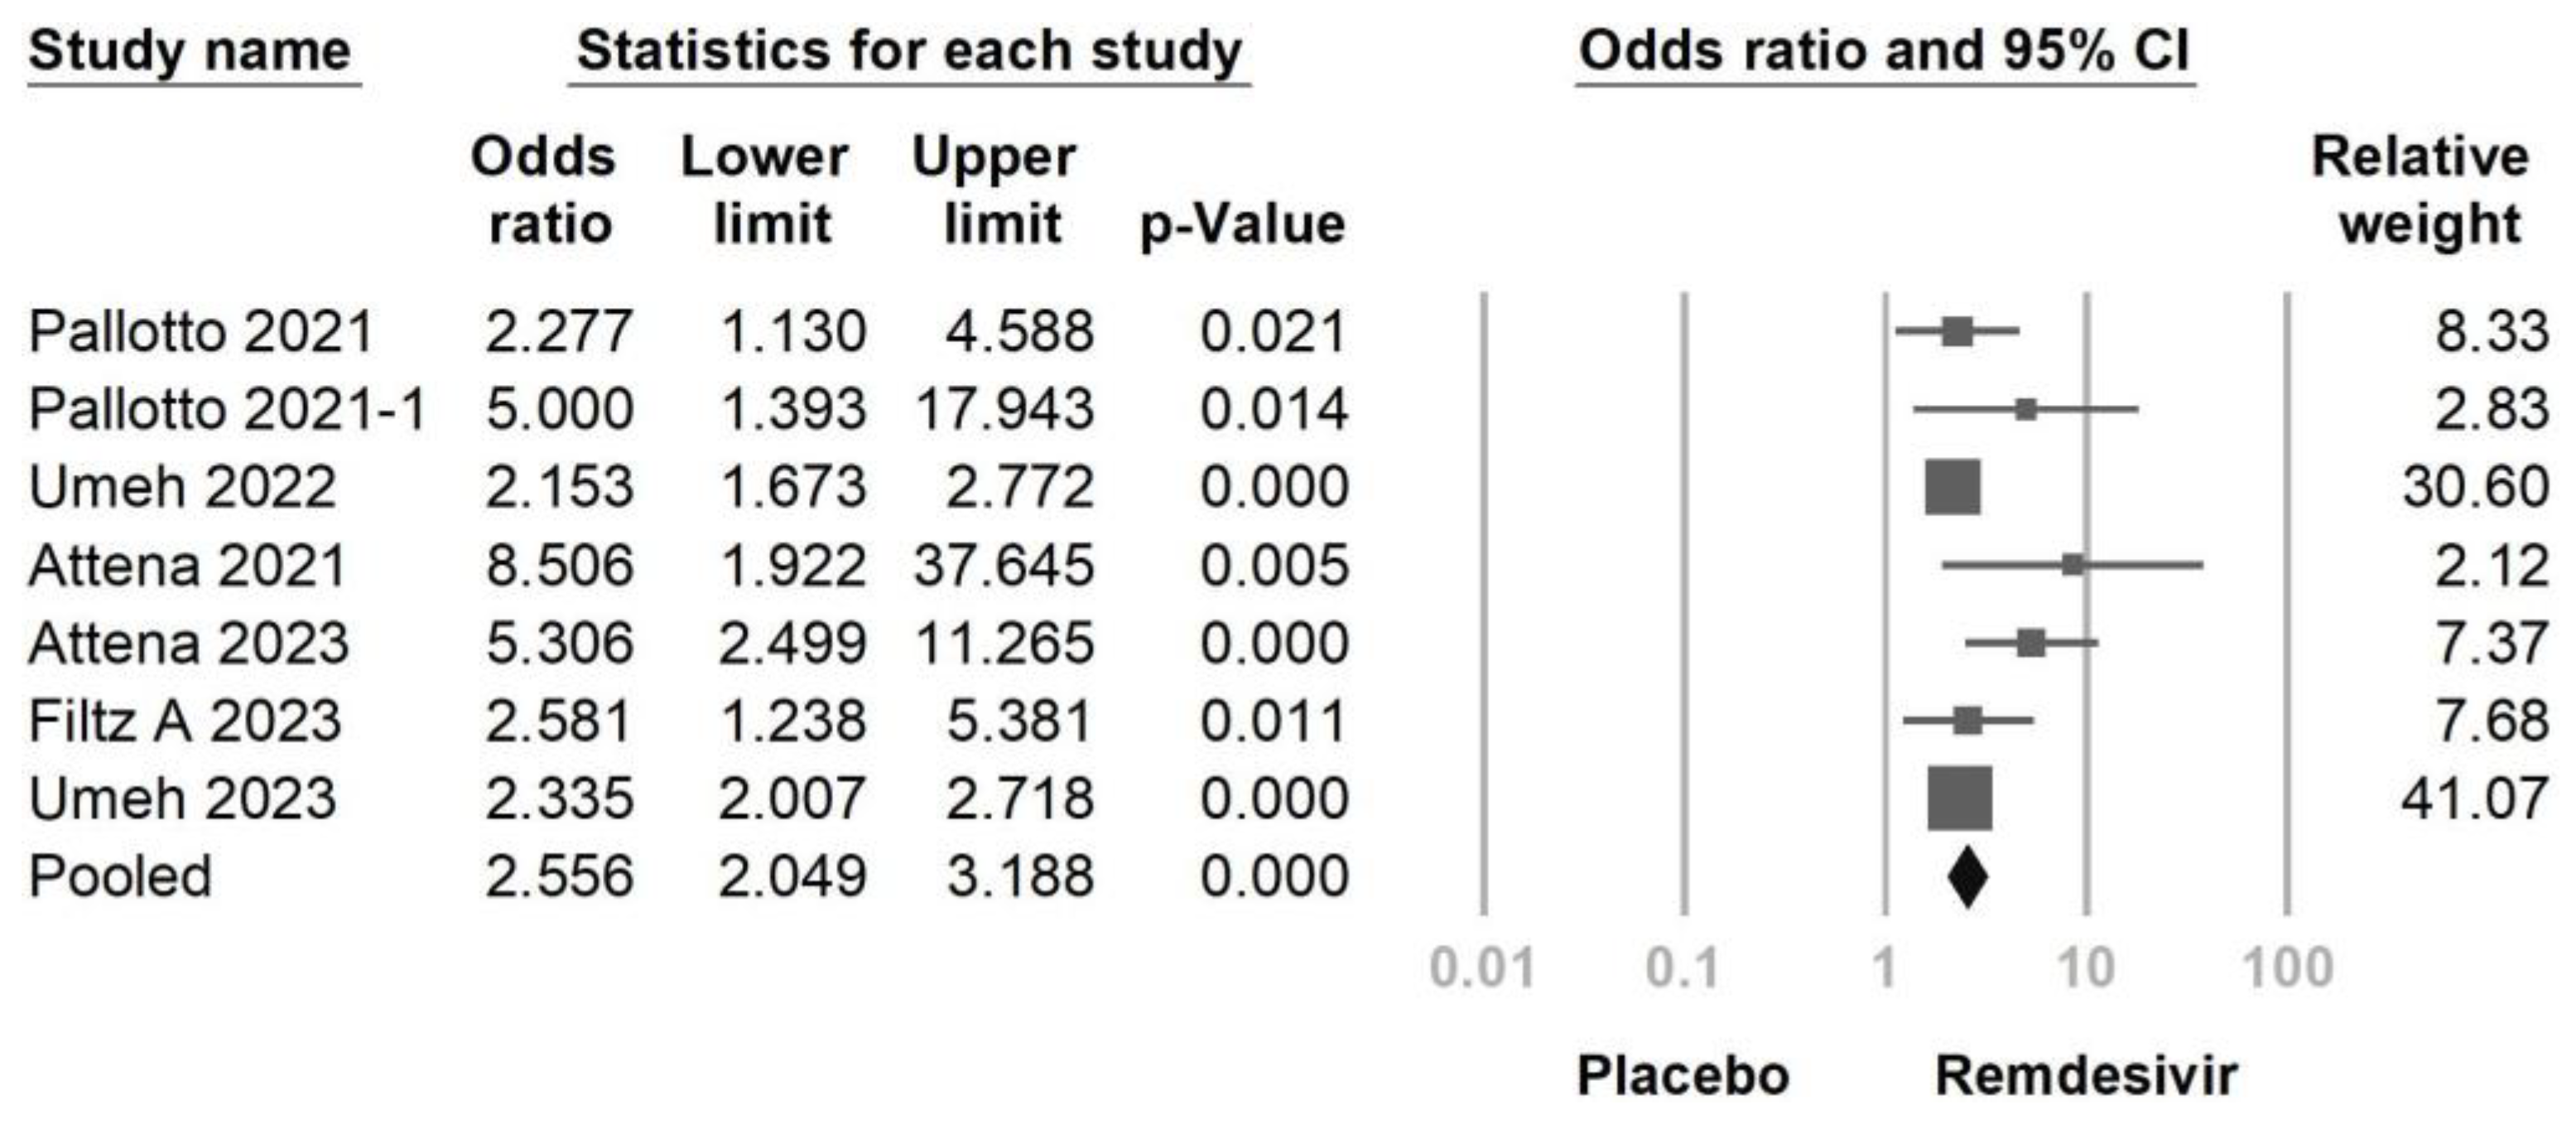Click the Umeh 2022 square marker

1953,487
